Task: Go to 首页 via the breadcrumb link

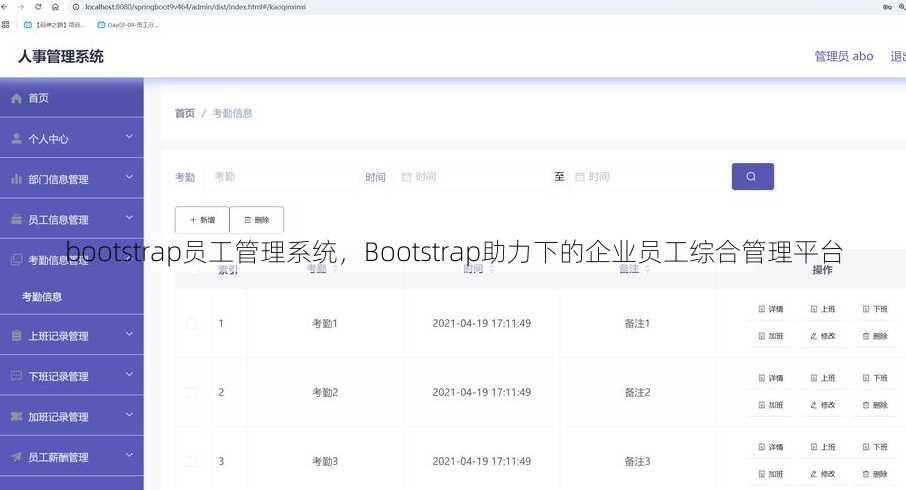Action: [185, 113]
